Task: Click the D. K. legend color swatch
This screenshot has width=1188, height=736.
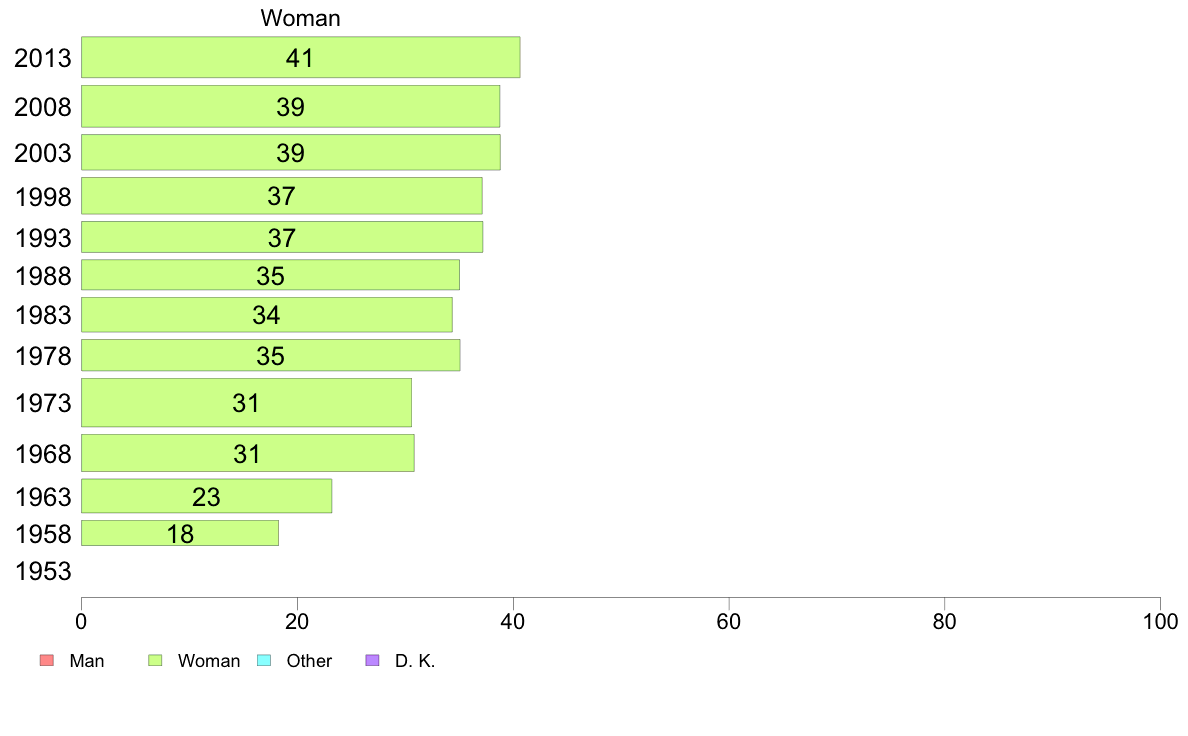Action: pyautogui.click(x=372, y=660)
